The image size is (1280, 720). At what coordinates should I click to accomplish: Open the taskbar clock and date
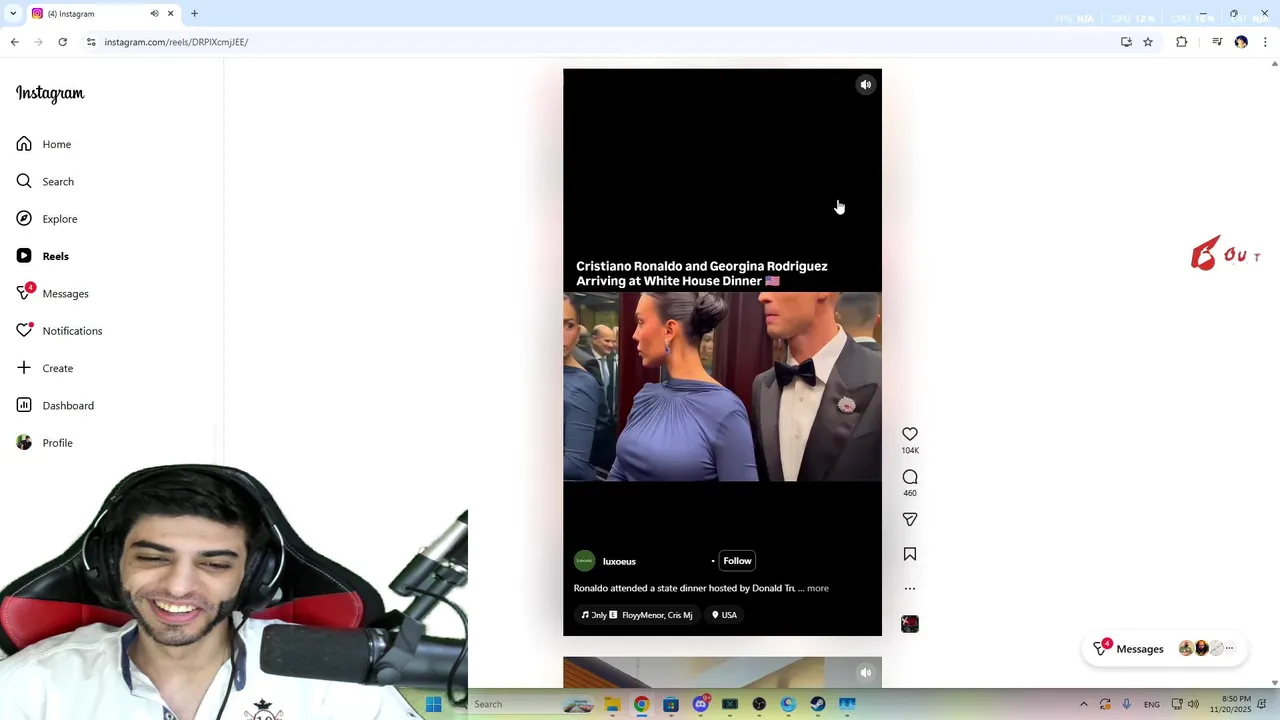pos(1230,704)
